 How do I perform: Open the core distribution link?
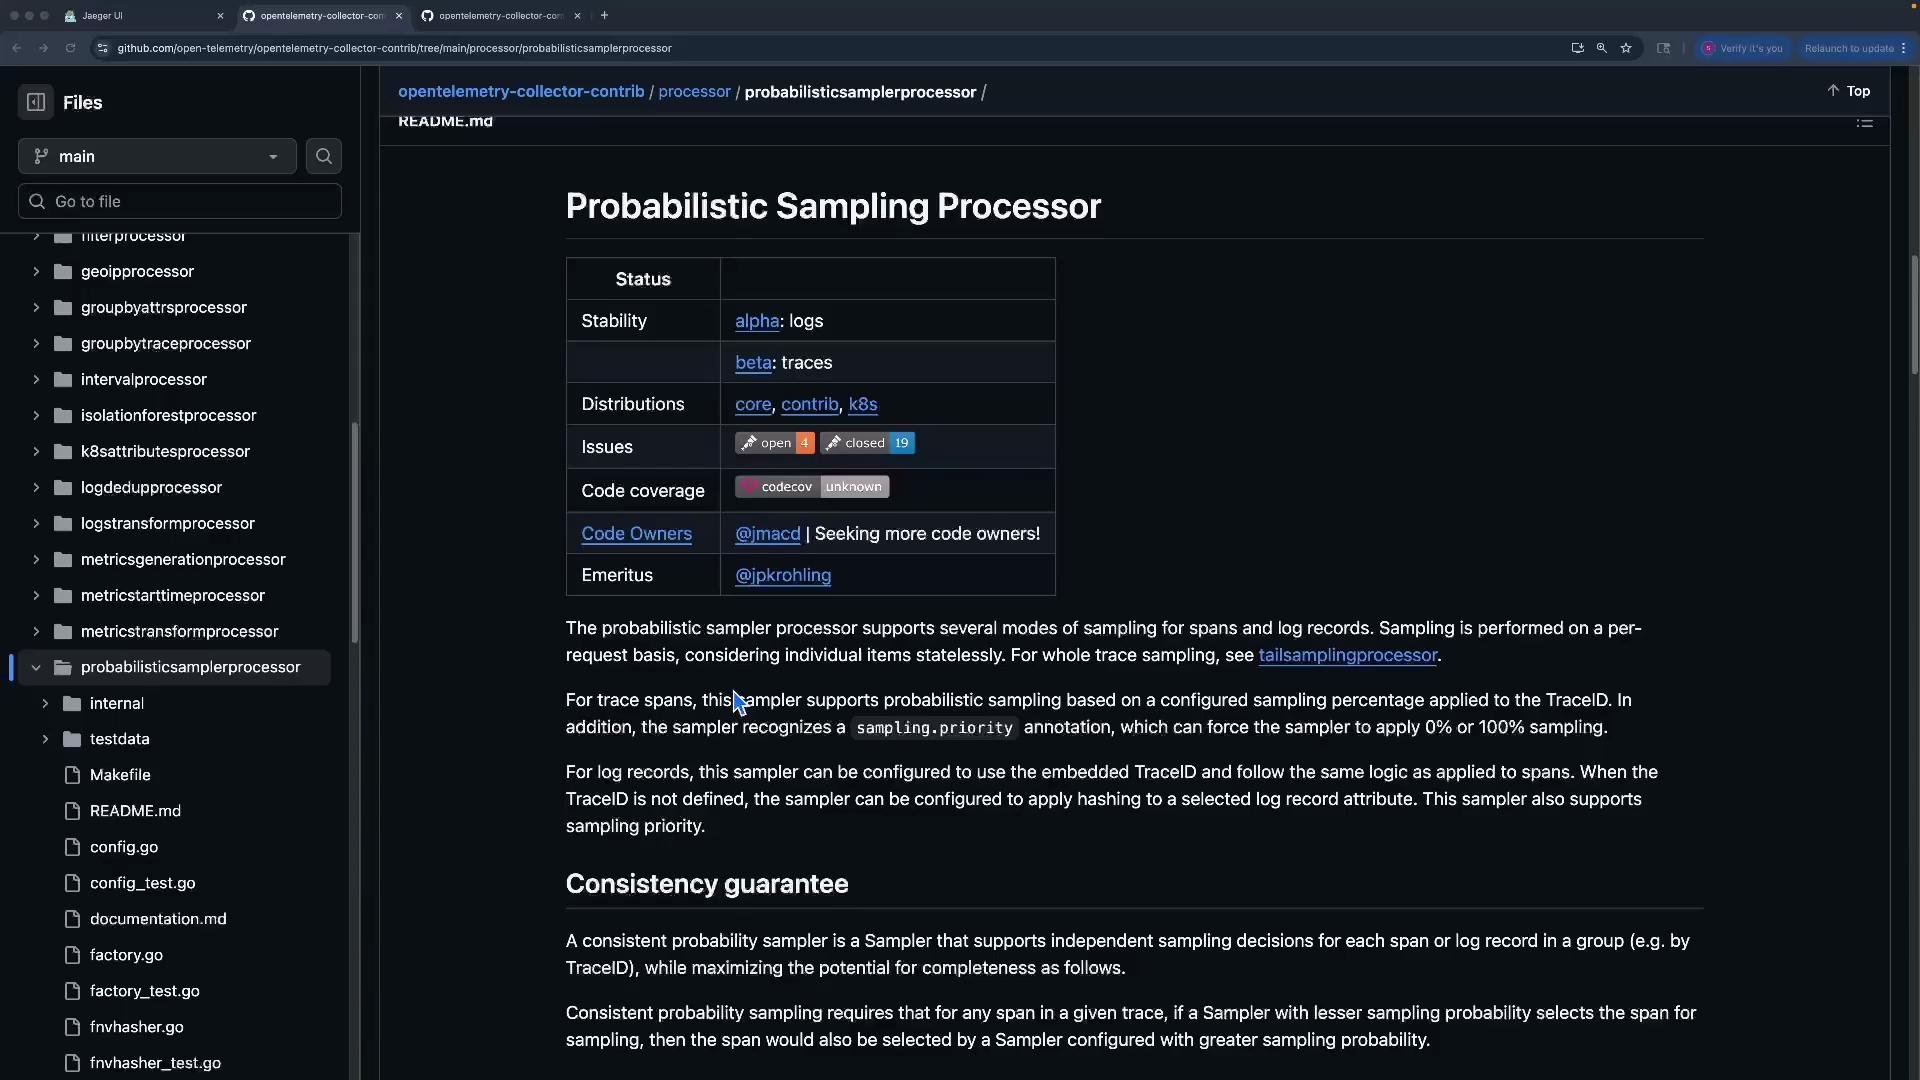click(x=753, y=404)
